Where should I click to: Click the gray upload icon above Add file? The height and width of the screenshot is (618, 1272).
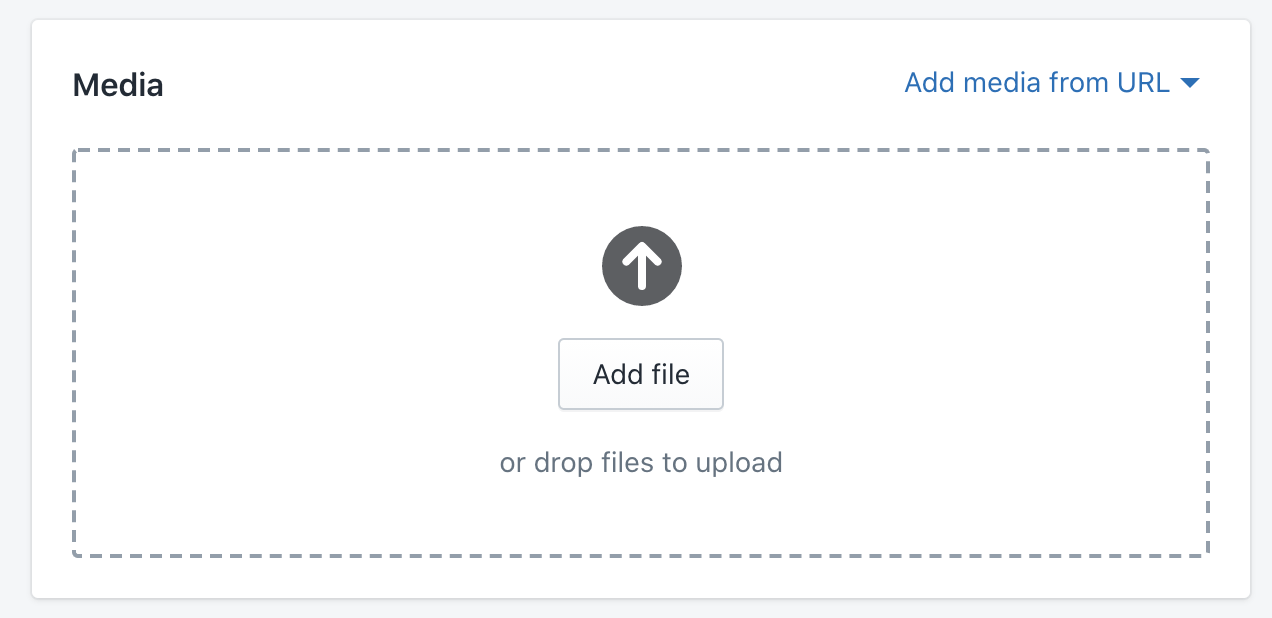[x=641, y=266]
